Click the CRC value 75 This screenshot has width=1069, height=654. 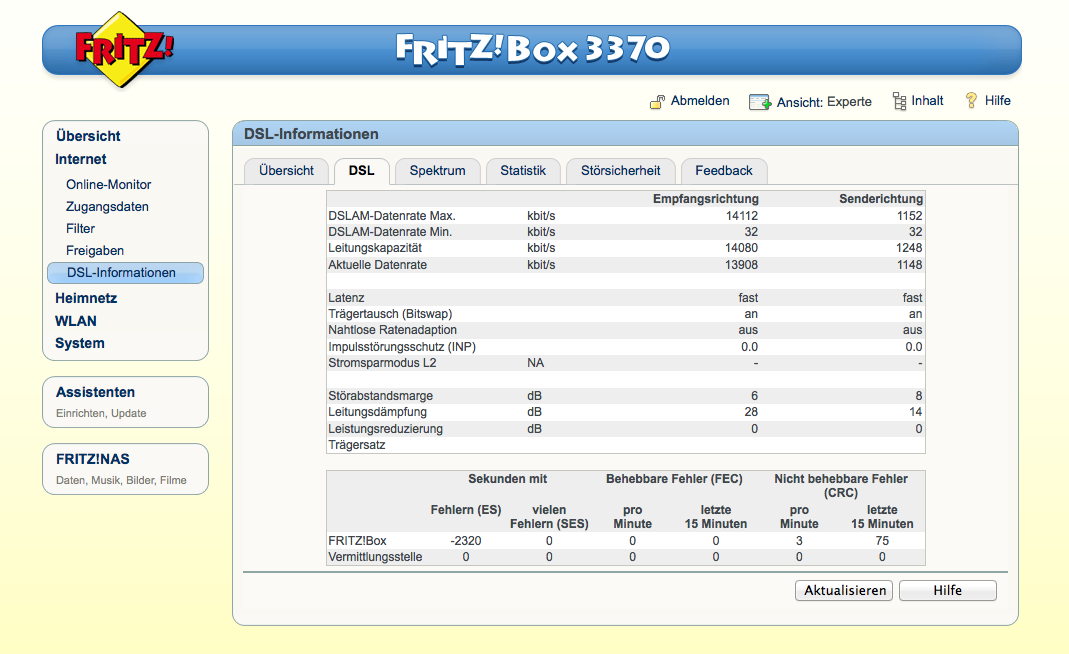tap(882, 541)
